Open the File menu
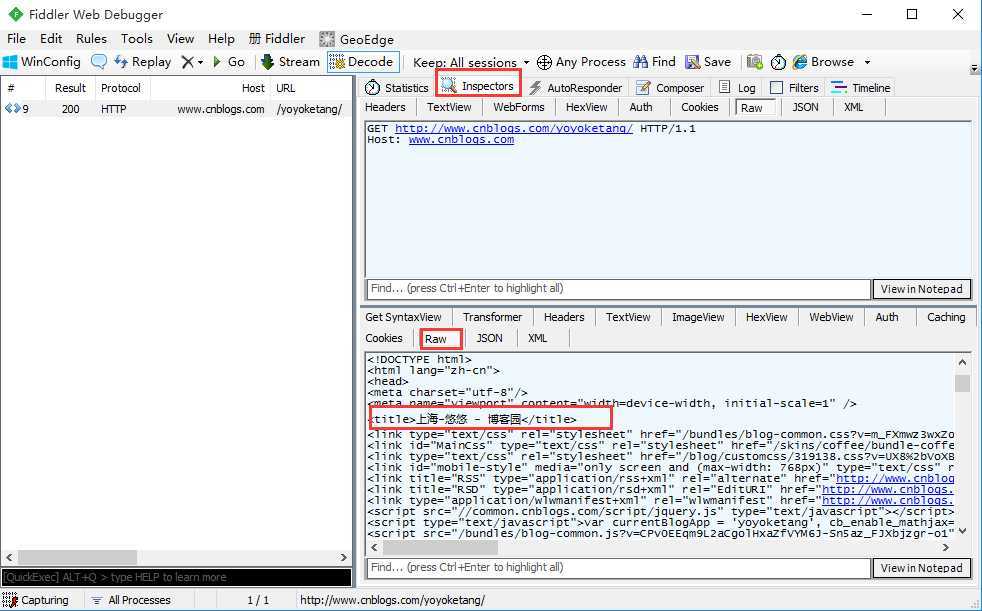The width and height of the screenshot is (982, 611). click(x=16, y=39)
